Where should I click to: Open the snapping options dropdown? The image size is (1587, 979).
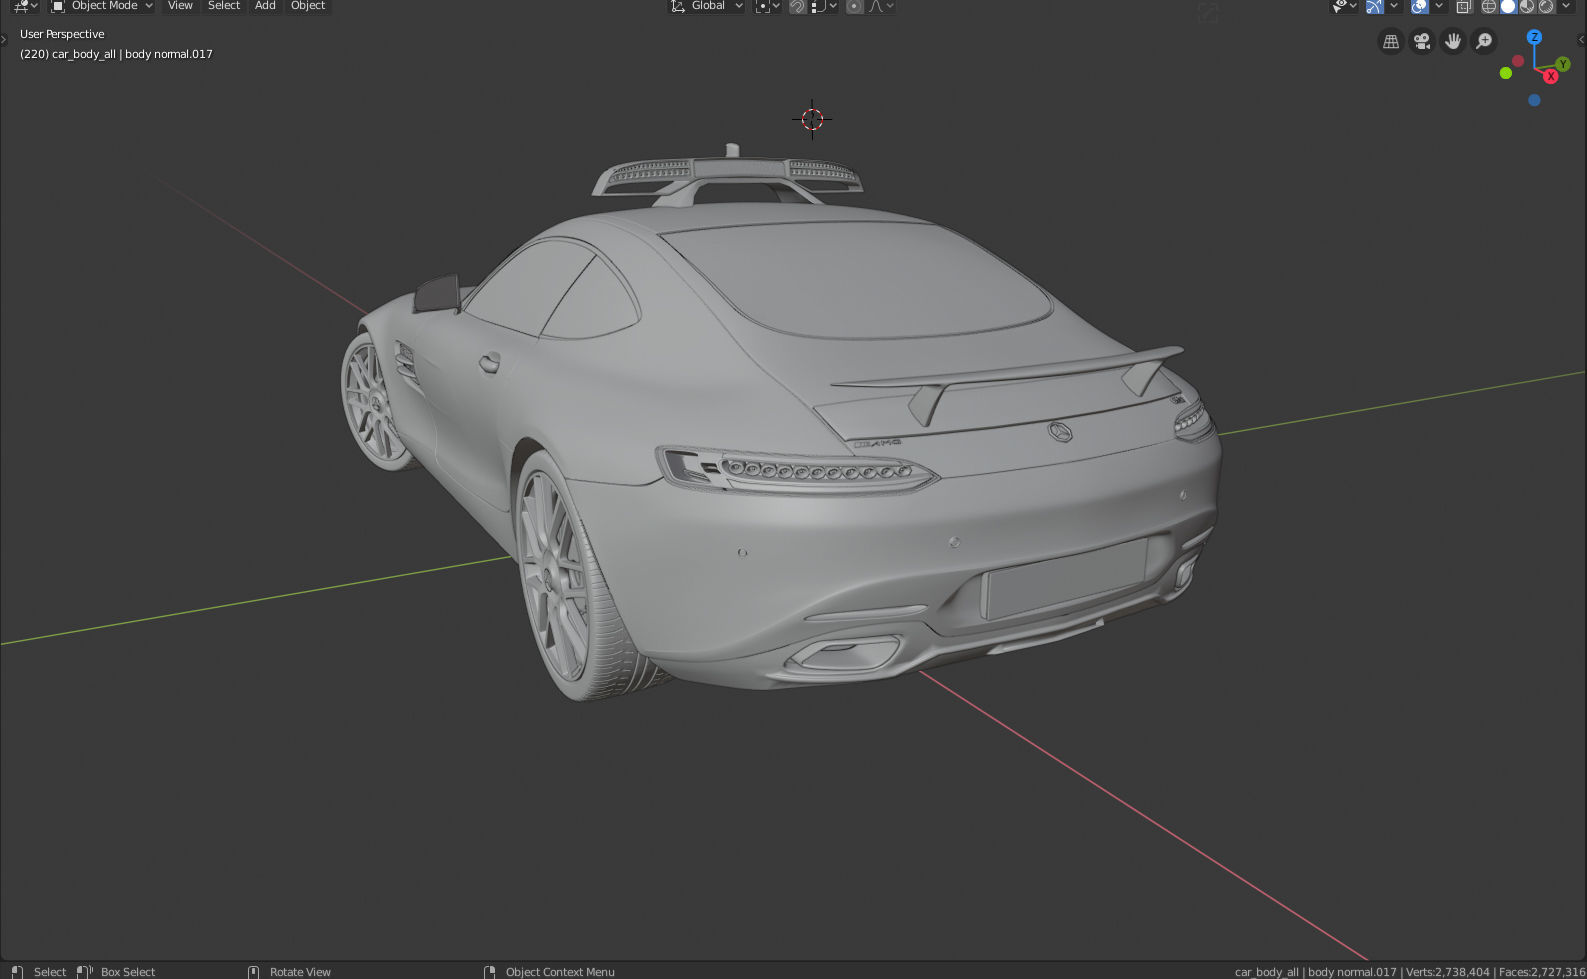tap(824, 6)
